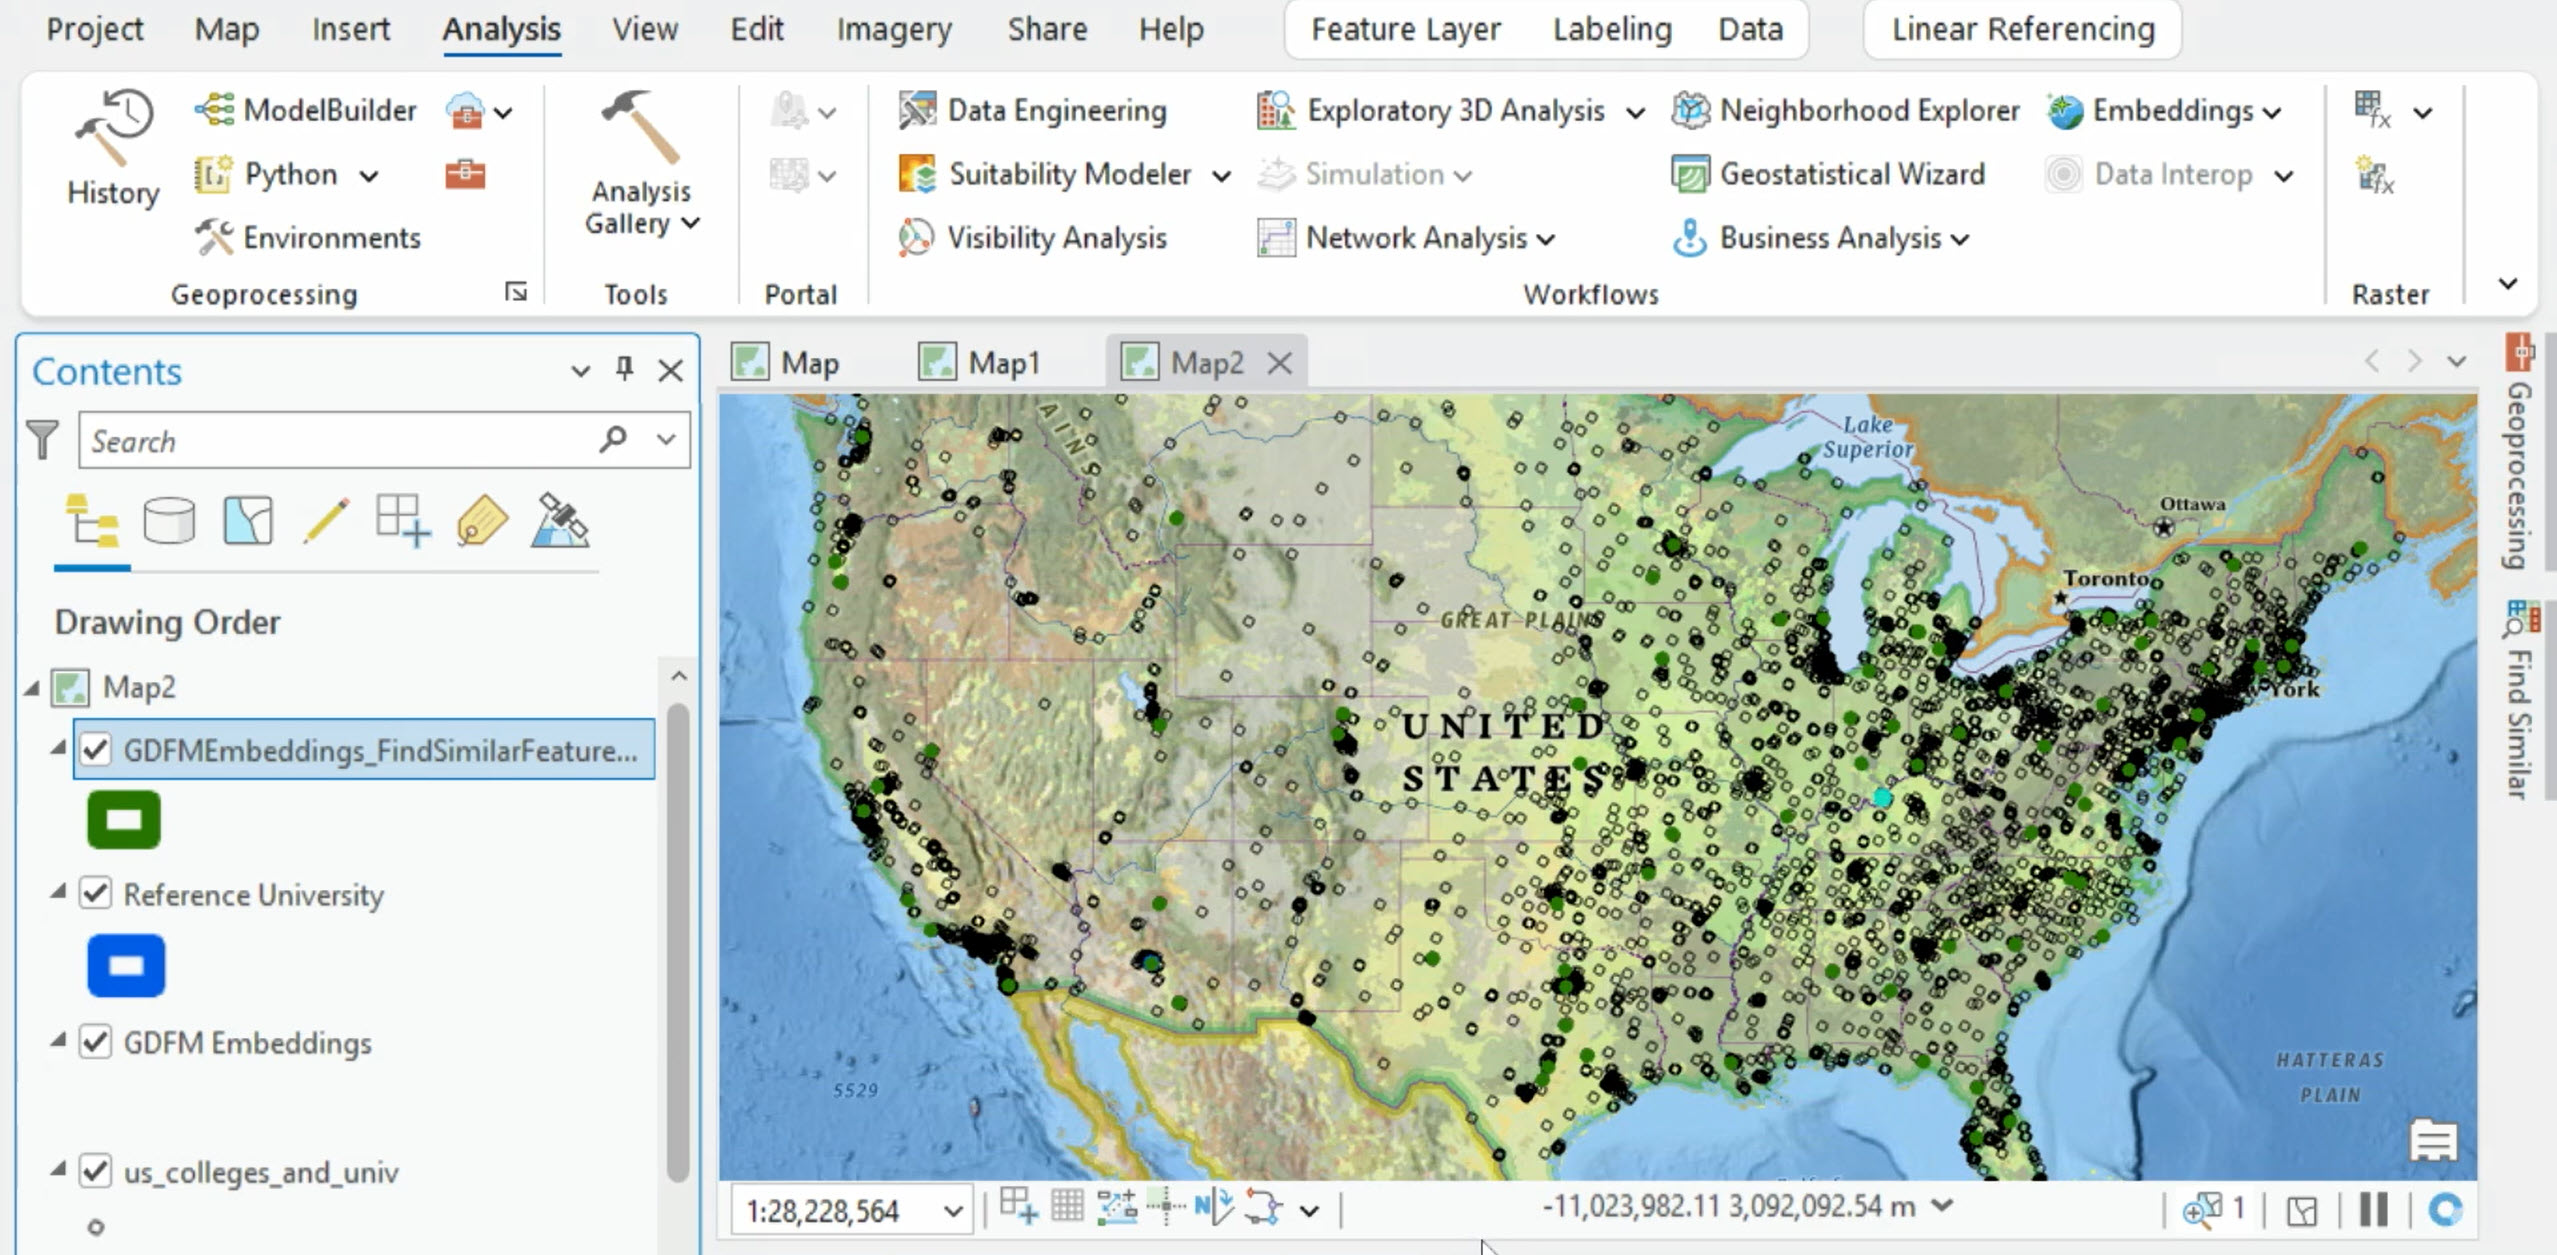Screen dimensions: 2557x1255
Task: Open the Imagery ribbon tab
Action: [893, 29]
